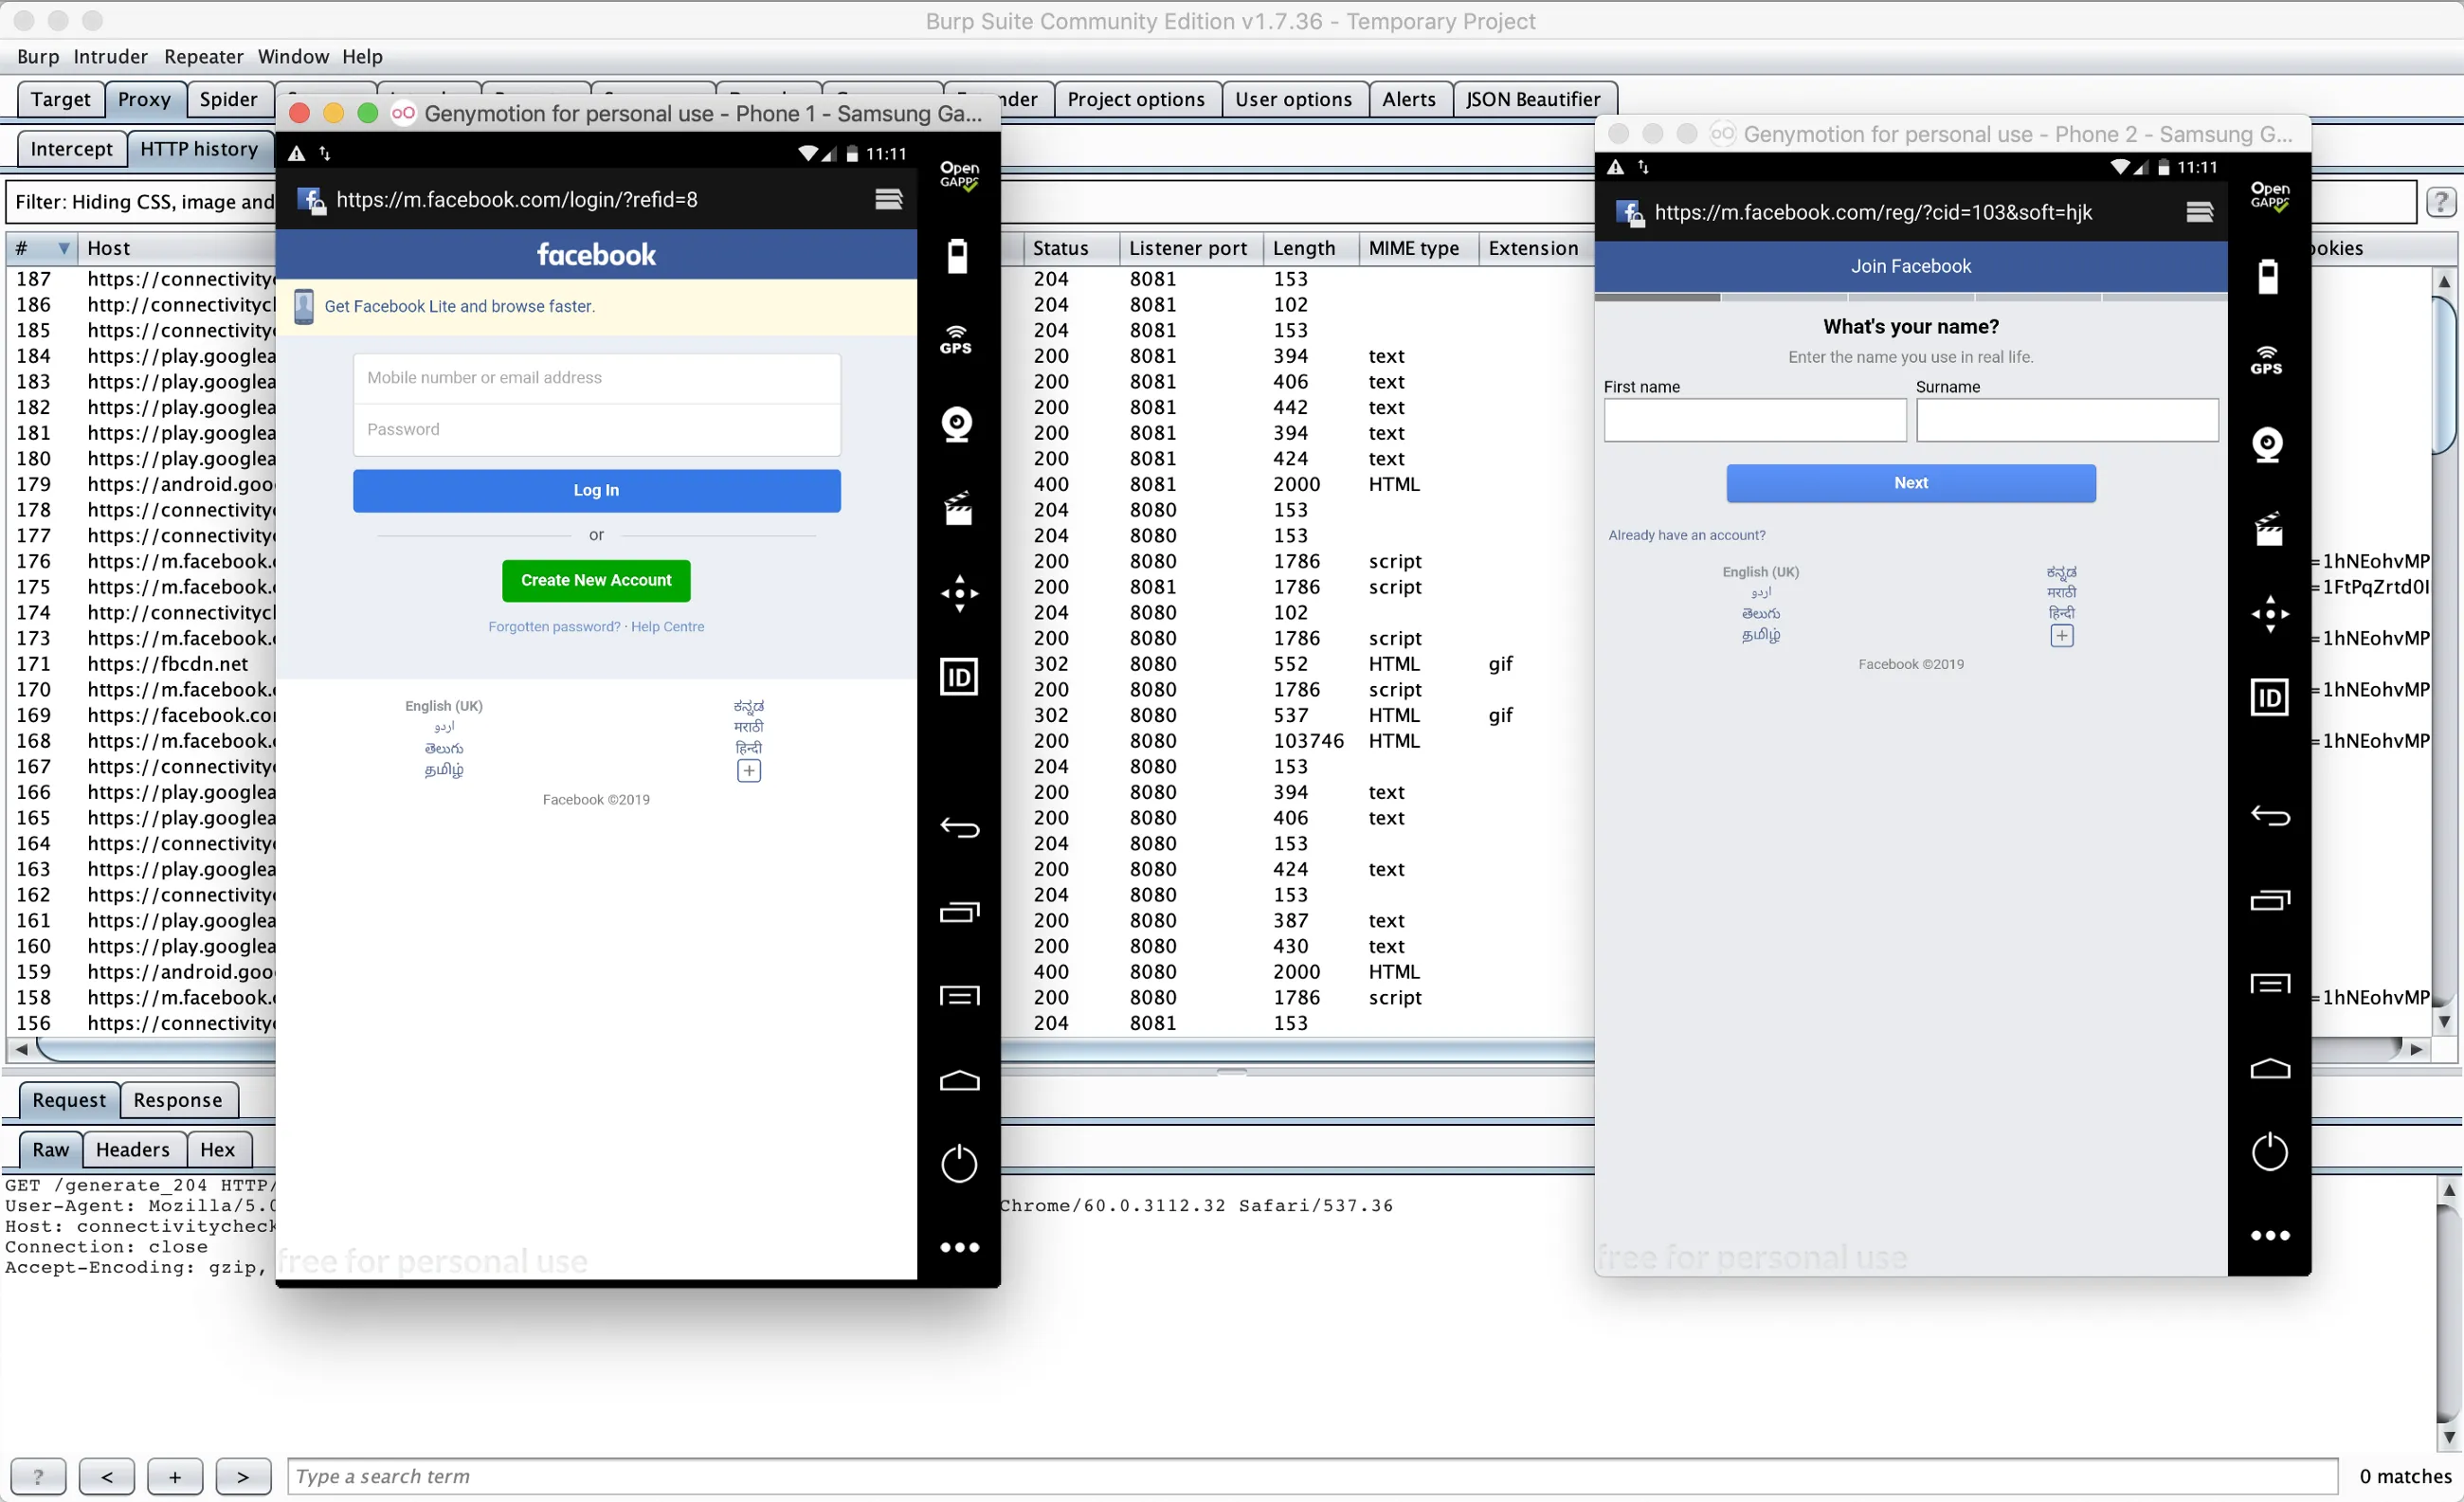Open more Genymotion options via ellipsis icon
The width and height of the screenshot is (2464, 1502).
(x=958, y=1247)
